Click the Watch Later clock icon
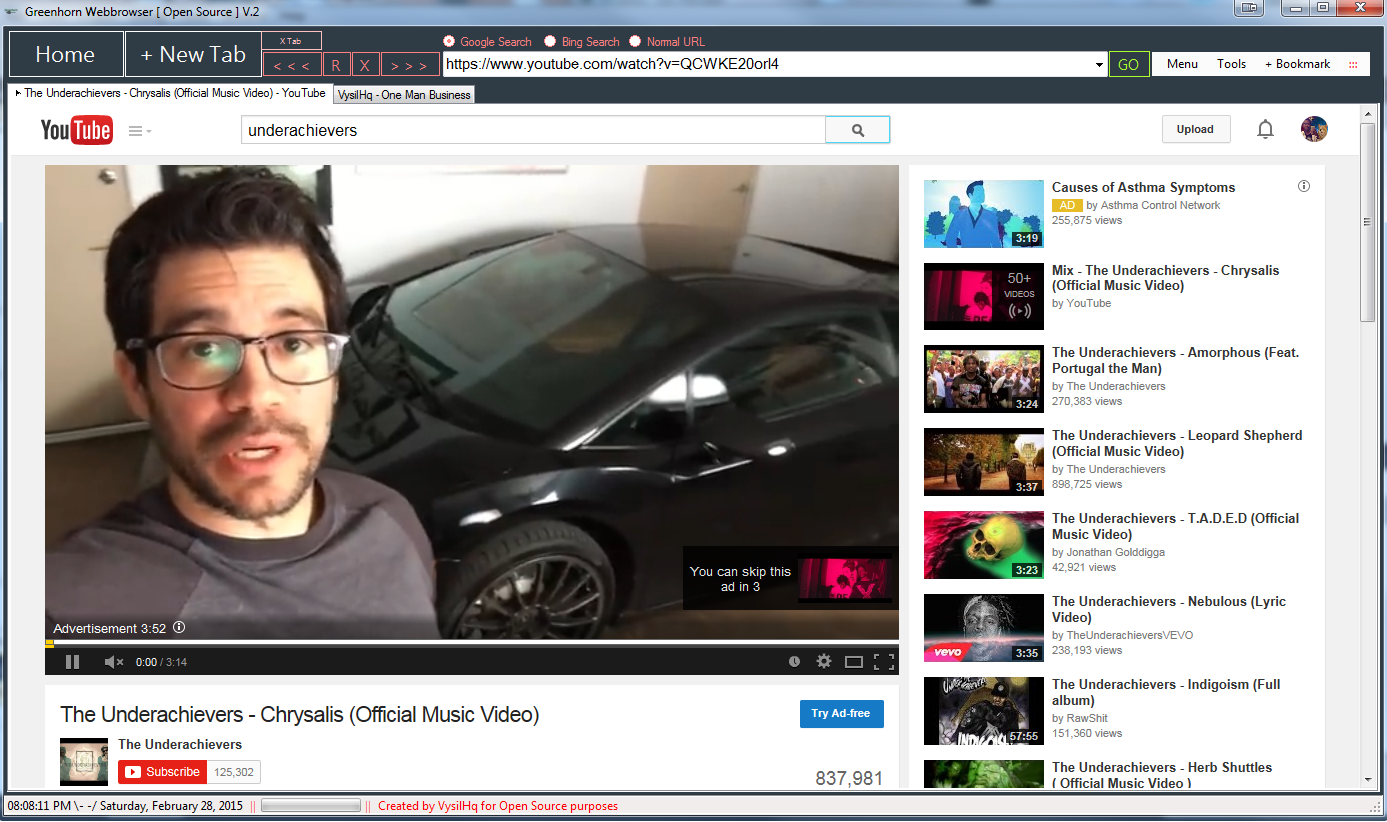The width and height of the screenshot is (1387, 822). 794,661
